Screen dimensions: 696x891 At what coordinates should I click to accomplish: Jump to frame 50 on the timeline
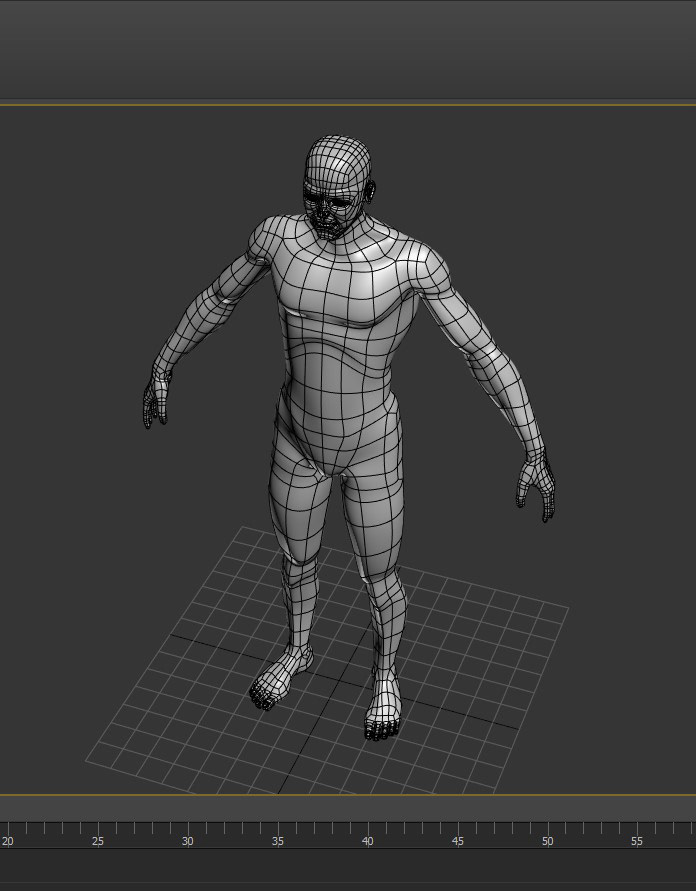coord(547,841)
